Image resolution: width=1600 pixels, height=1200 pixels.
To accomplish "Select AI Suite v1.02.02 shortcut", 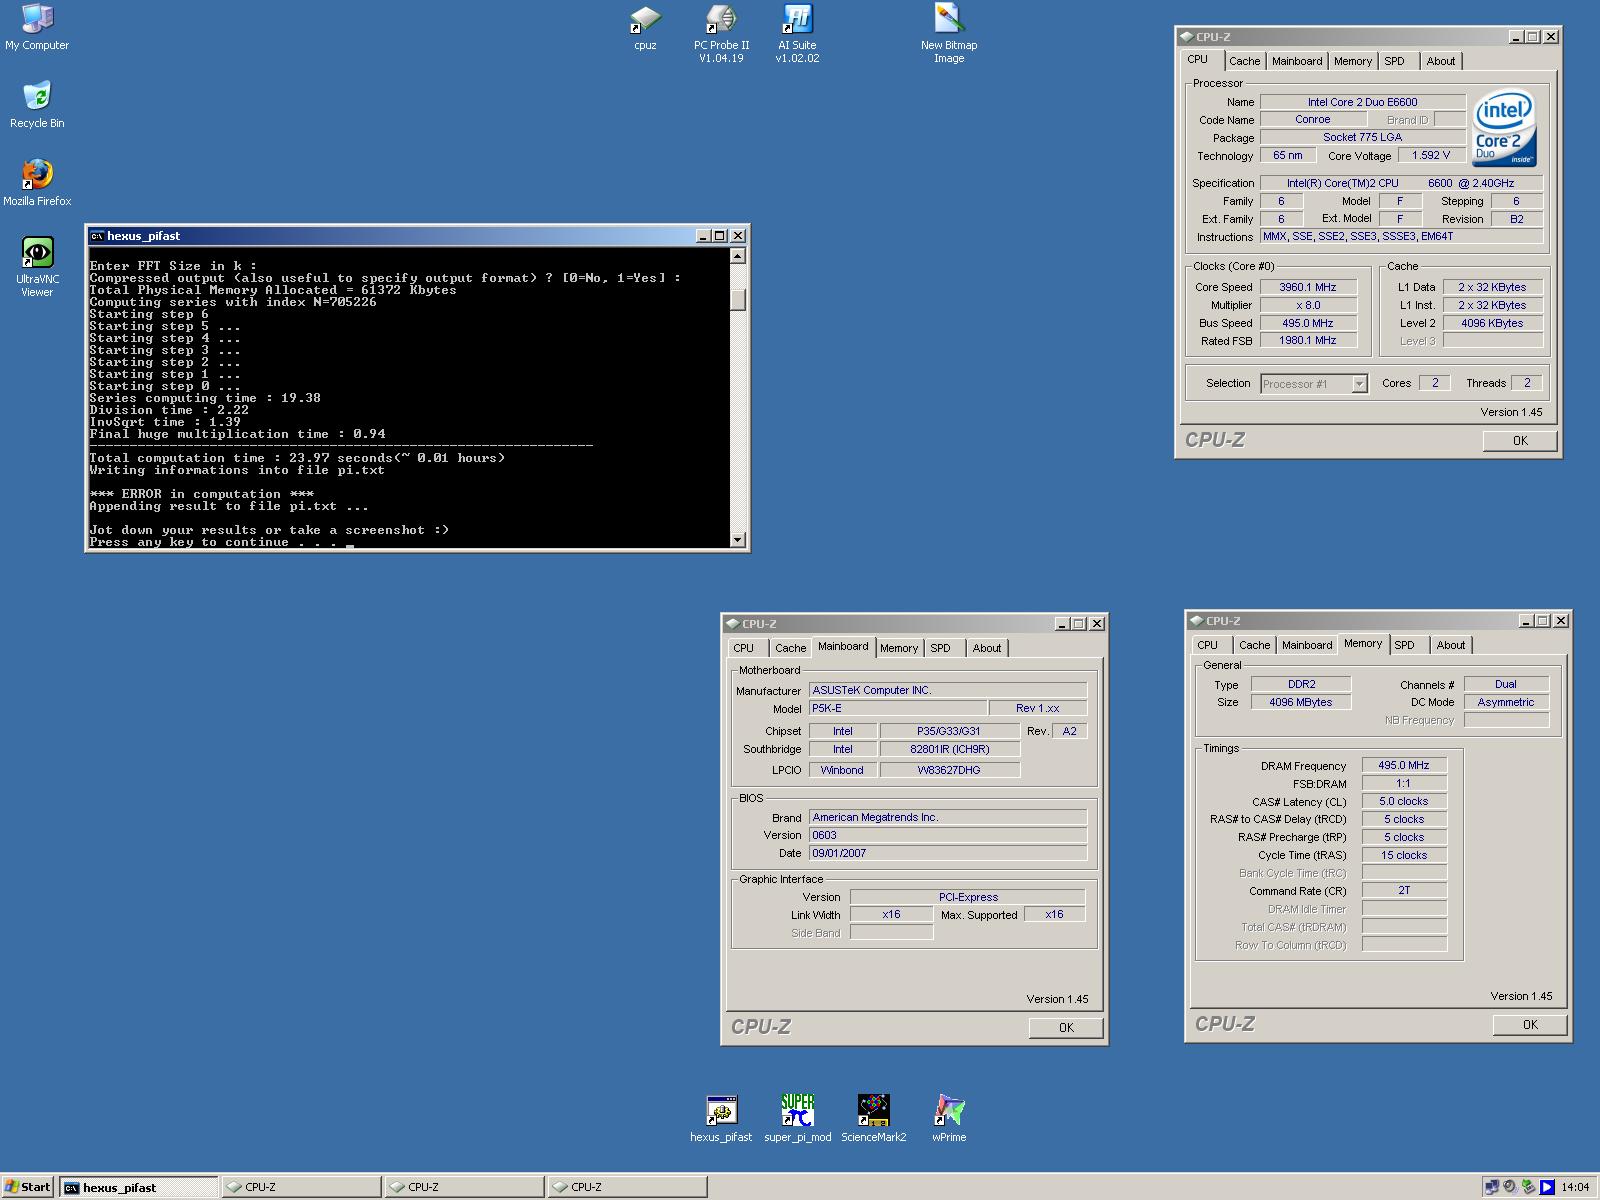I will tap(797, 33).
